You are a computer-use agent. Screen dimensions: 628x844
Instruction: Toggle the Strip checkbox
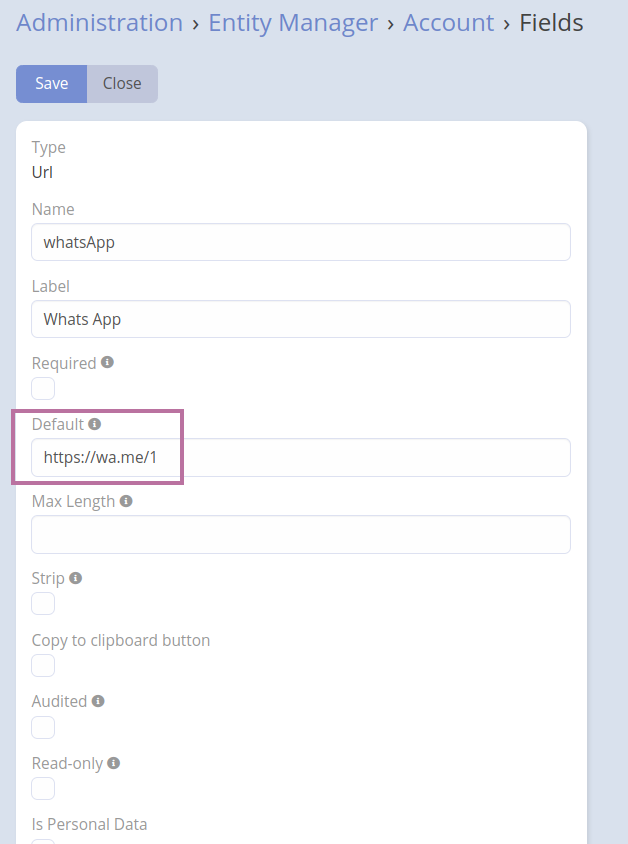(x=43, y=603)
